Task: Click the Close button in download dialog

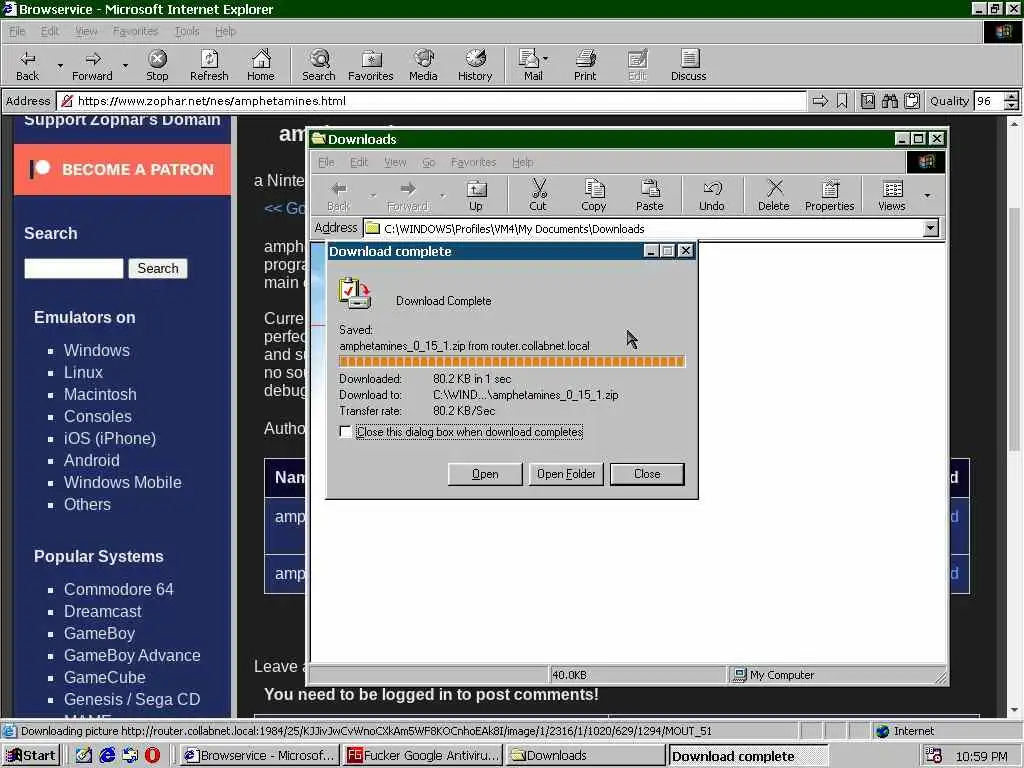Action: pyautogui.click(x=647, y=474)
